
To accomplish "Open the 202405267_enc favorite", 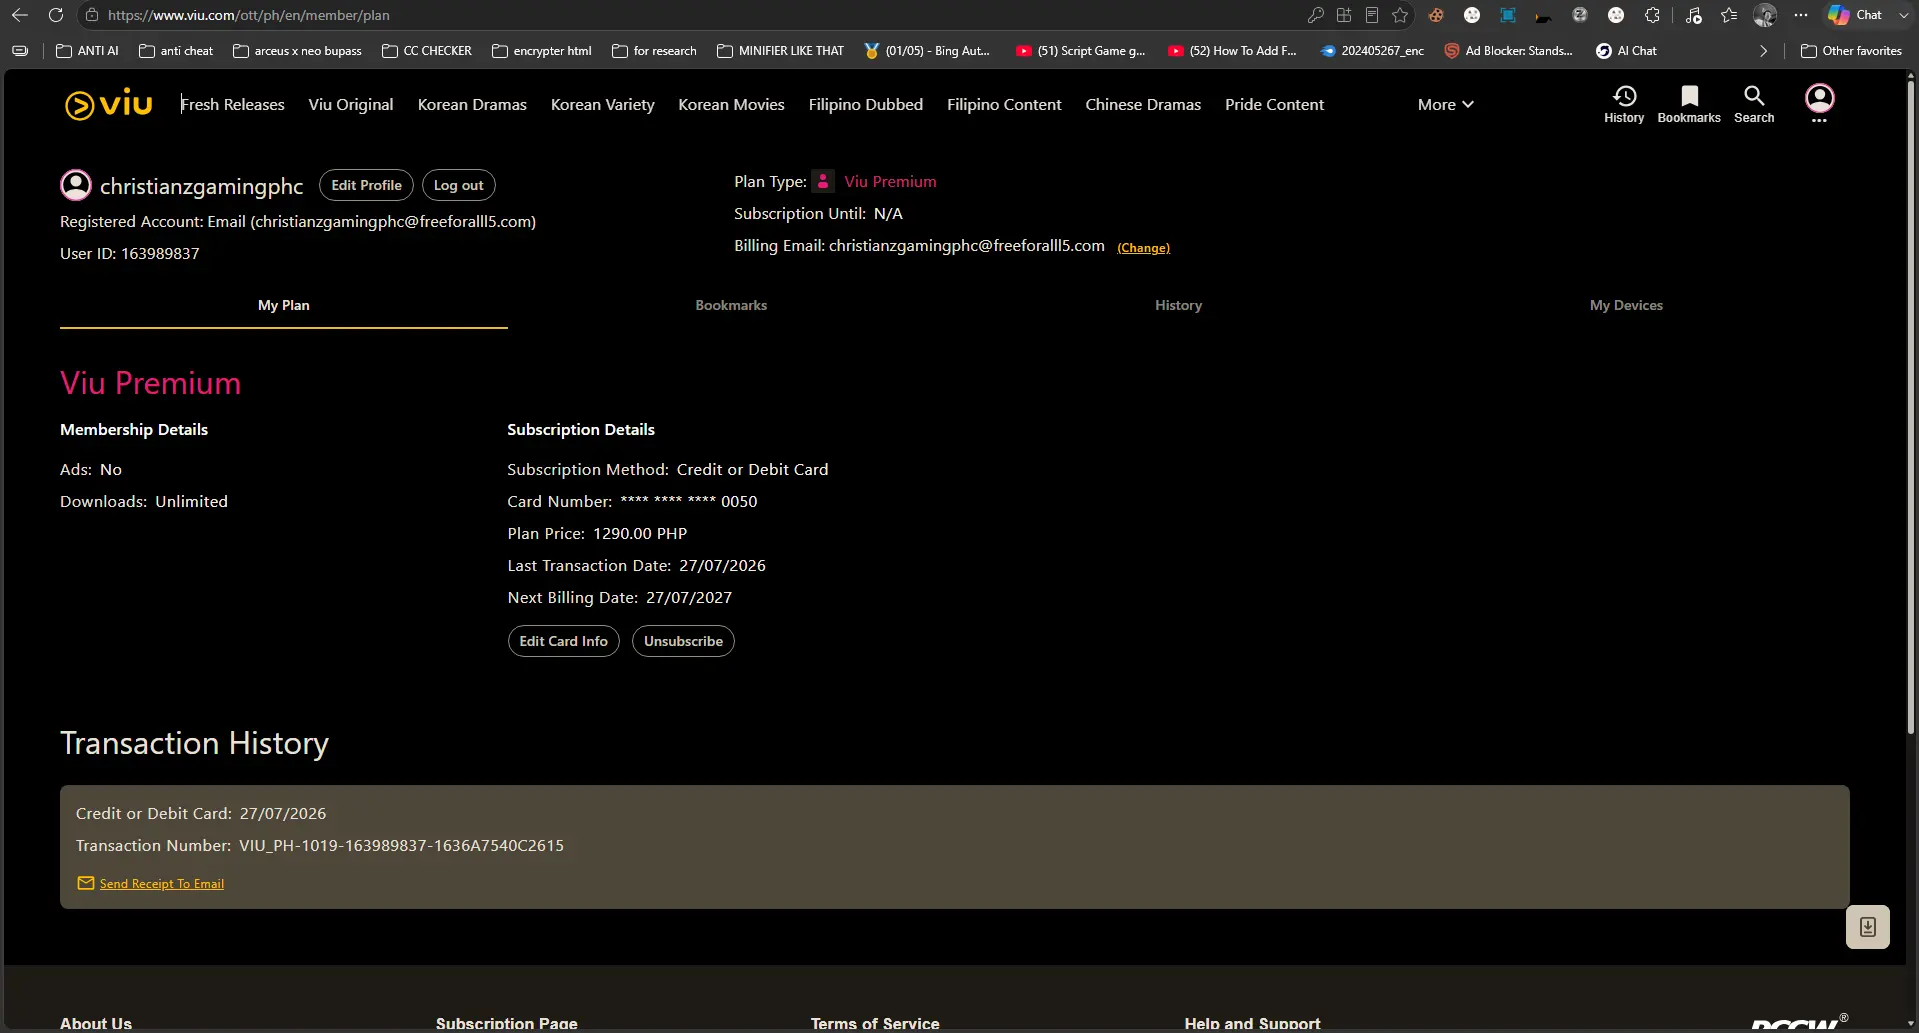I will coord(1372,51).
